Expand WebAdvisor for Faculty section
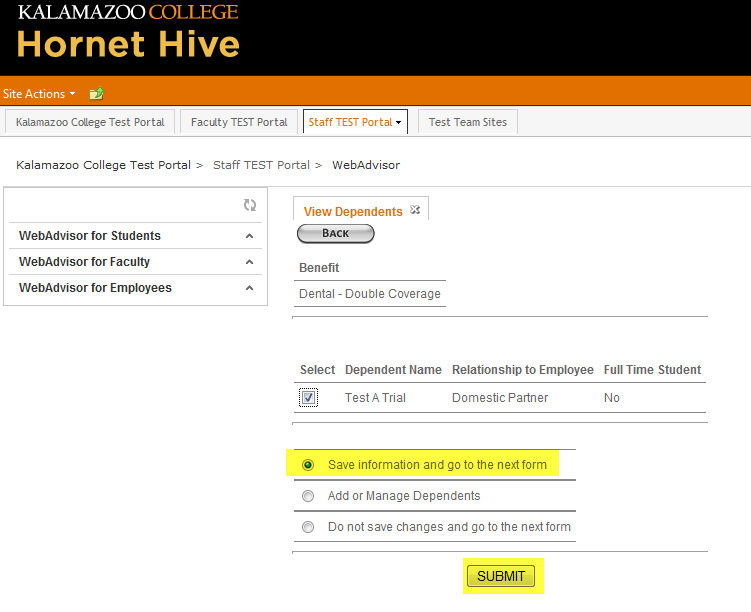 pos(135,261)
